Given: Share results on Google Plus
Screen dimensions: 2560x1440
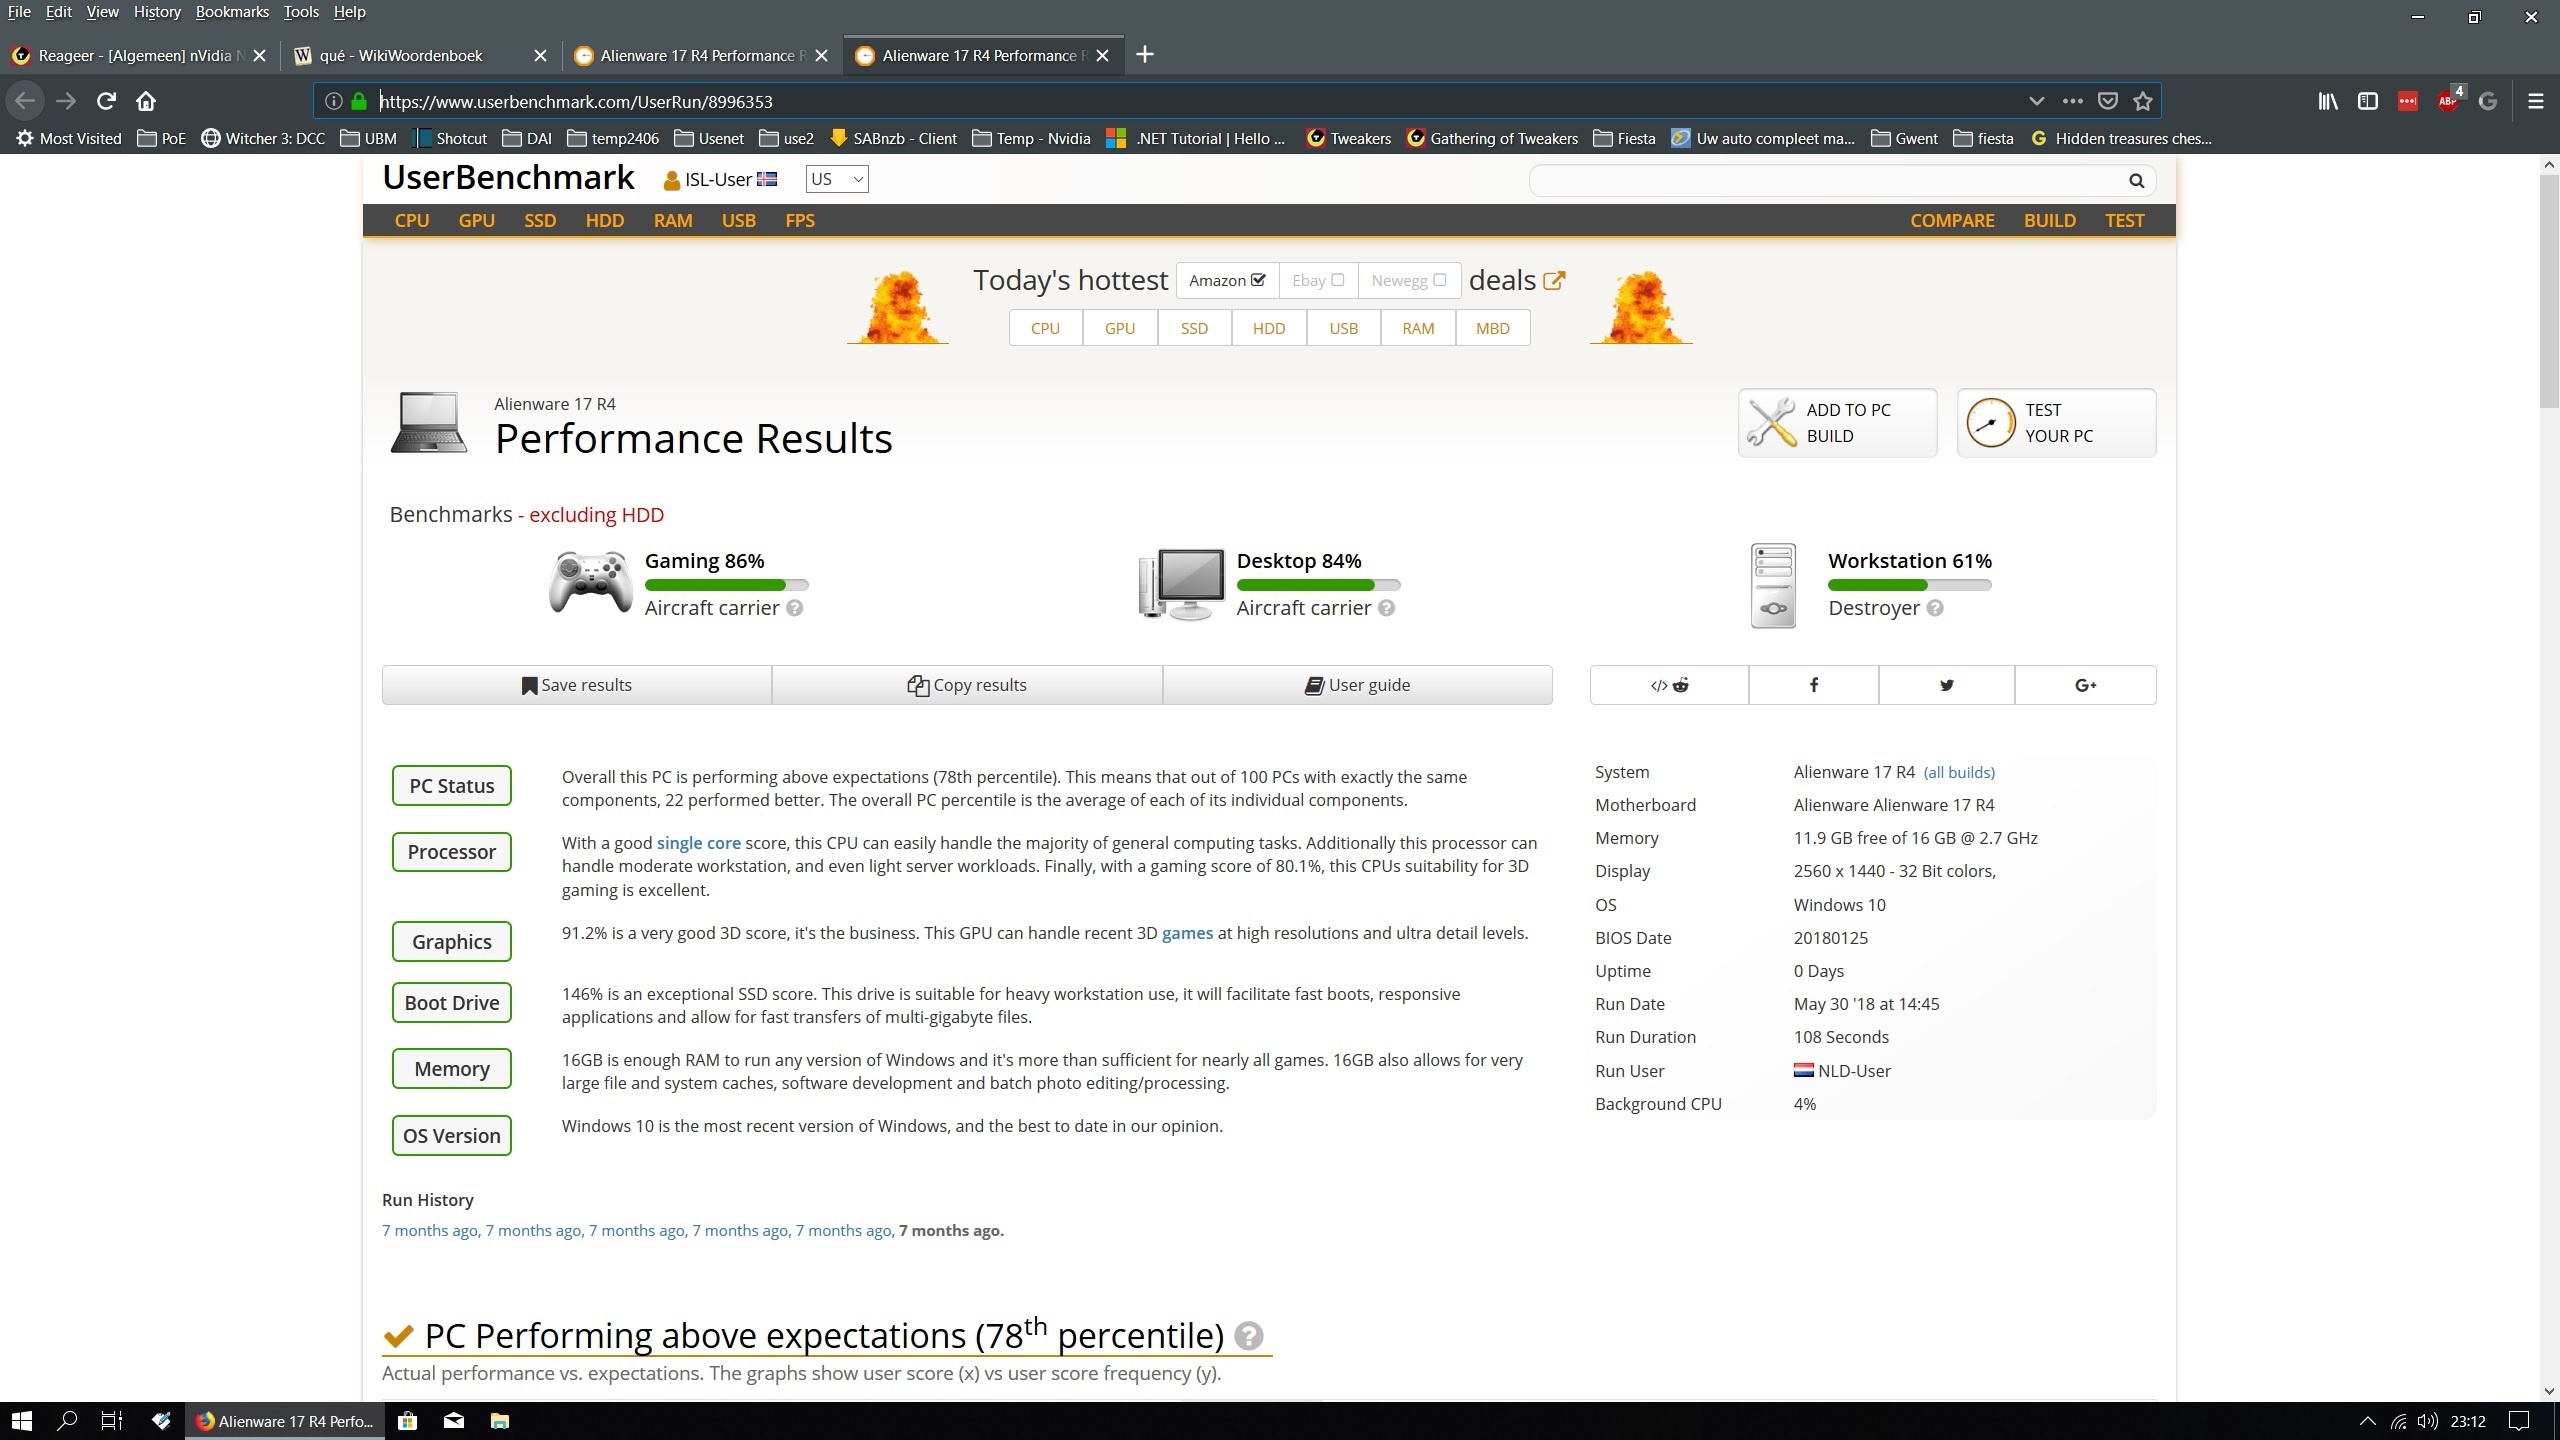Looking at the screenshot, I should [x=2085, y=685].
